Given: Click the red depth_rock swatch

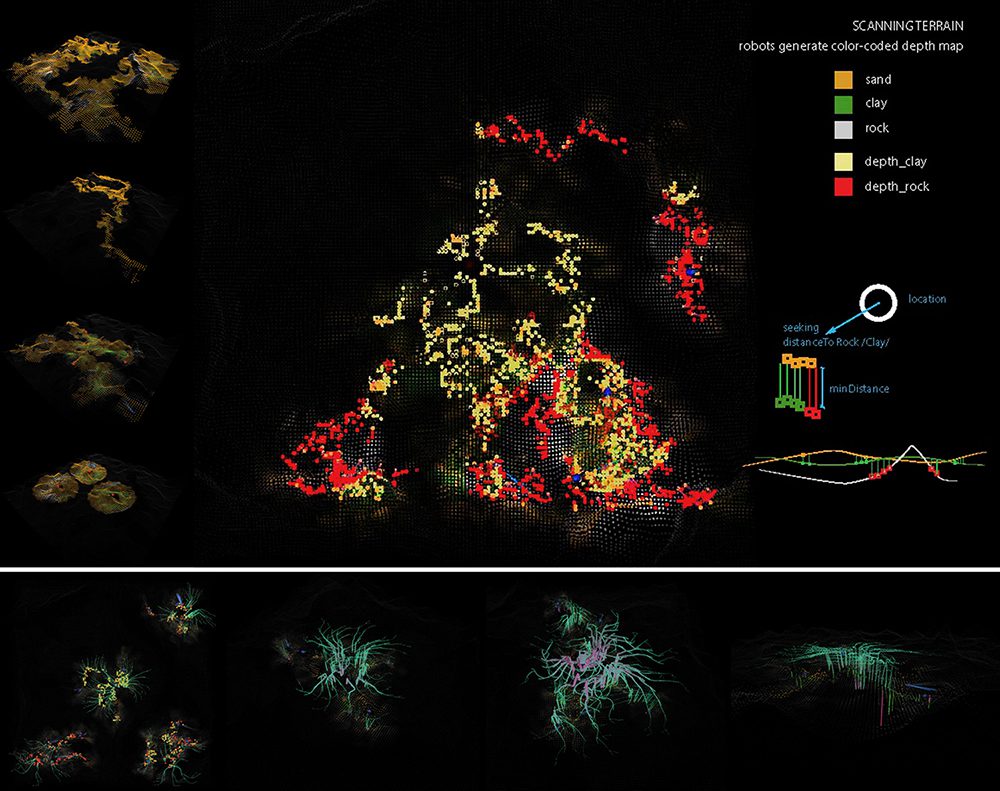Looking at the screenshot, I should (843, 186).
